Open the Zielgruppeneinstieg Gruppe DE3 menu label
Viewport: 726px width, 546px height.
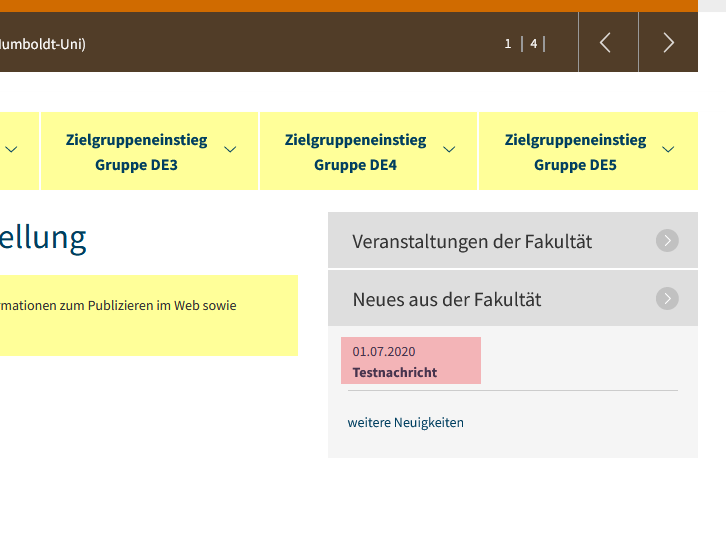(137, 152)
